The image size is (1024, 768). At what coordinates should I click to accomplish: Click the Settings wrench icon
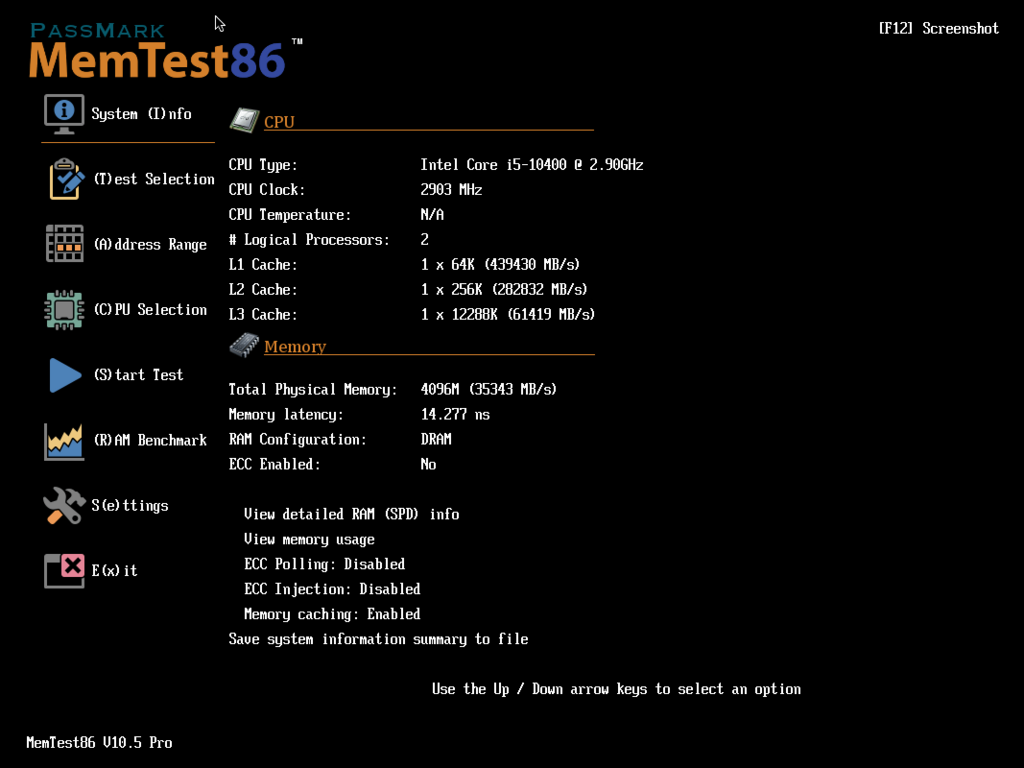coord(64,505)
